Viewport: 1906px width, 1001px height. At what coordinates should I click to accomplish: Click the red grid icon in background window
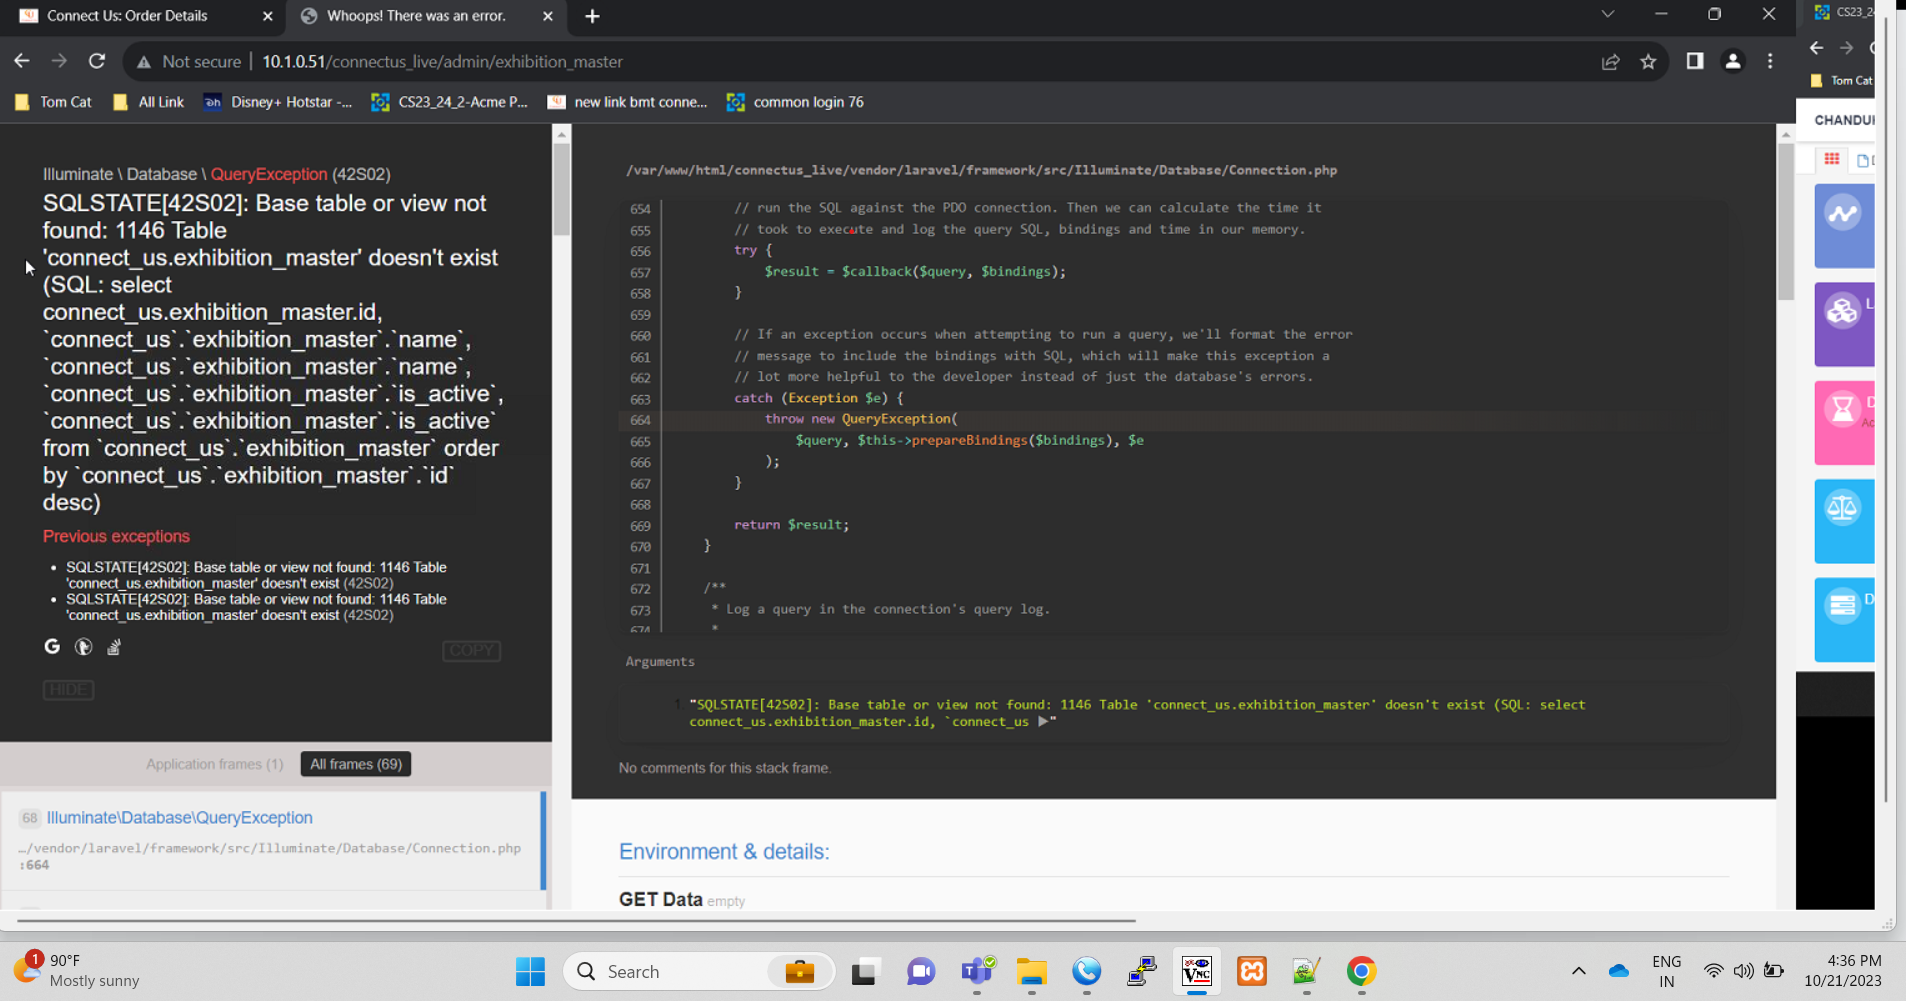coord(1831,159)
